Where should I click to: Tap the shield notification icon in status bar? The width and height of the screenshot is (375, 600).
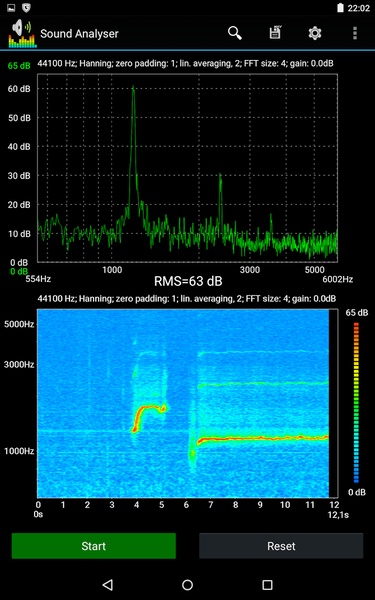pos(26,7)
